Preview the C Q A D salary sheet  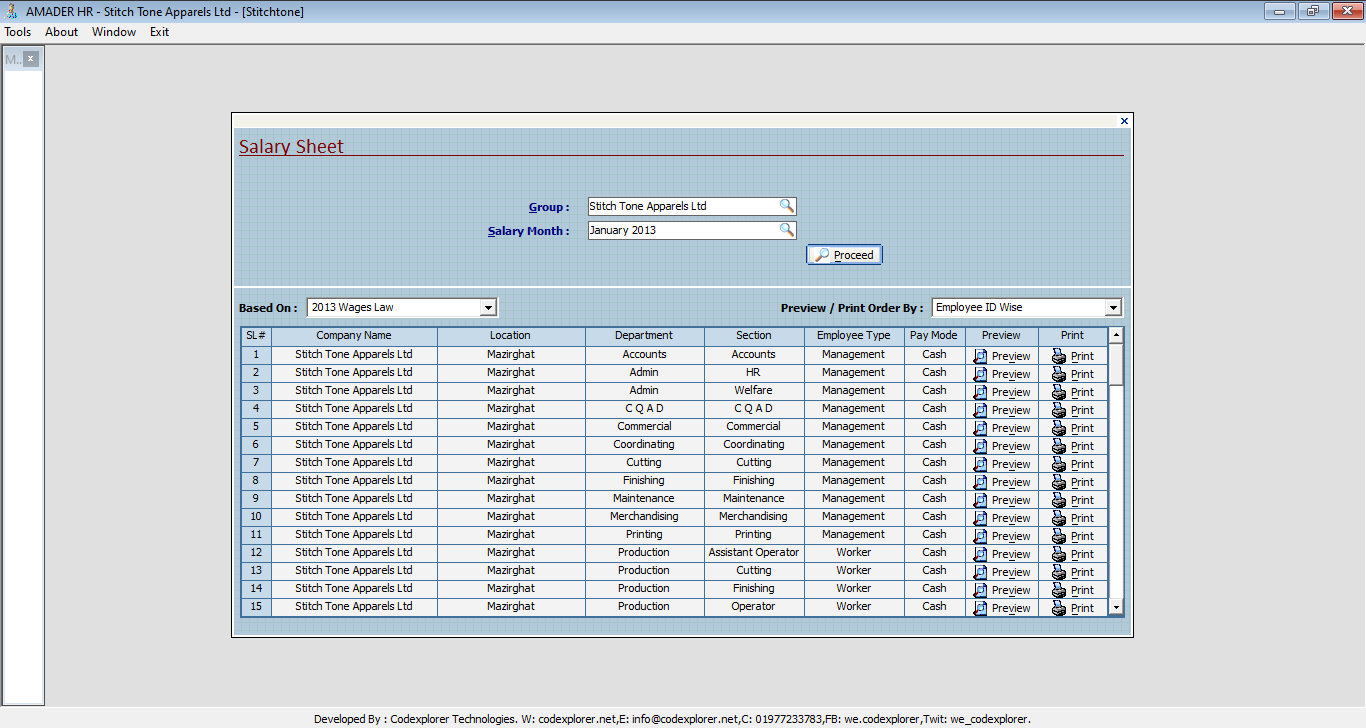(1002, 410)
